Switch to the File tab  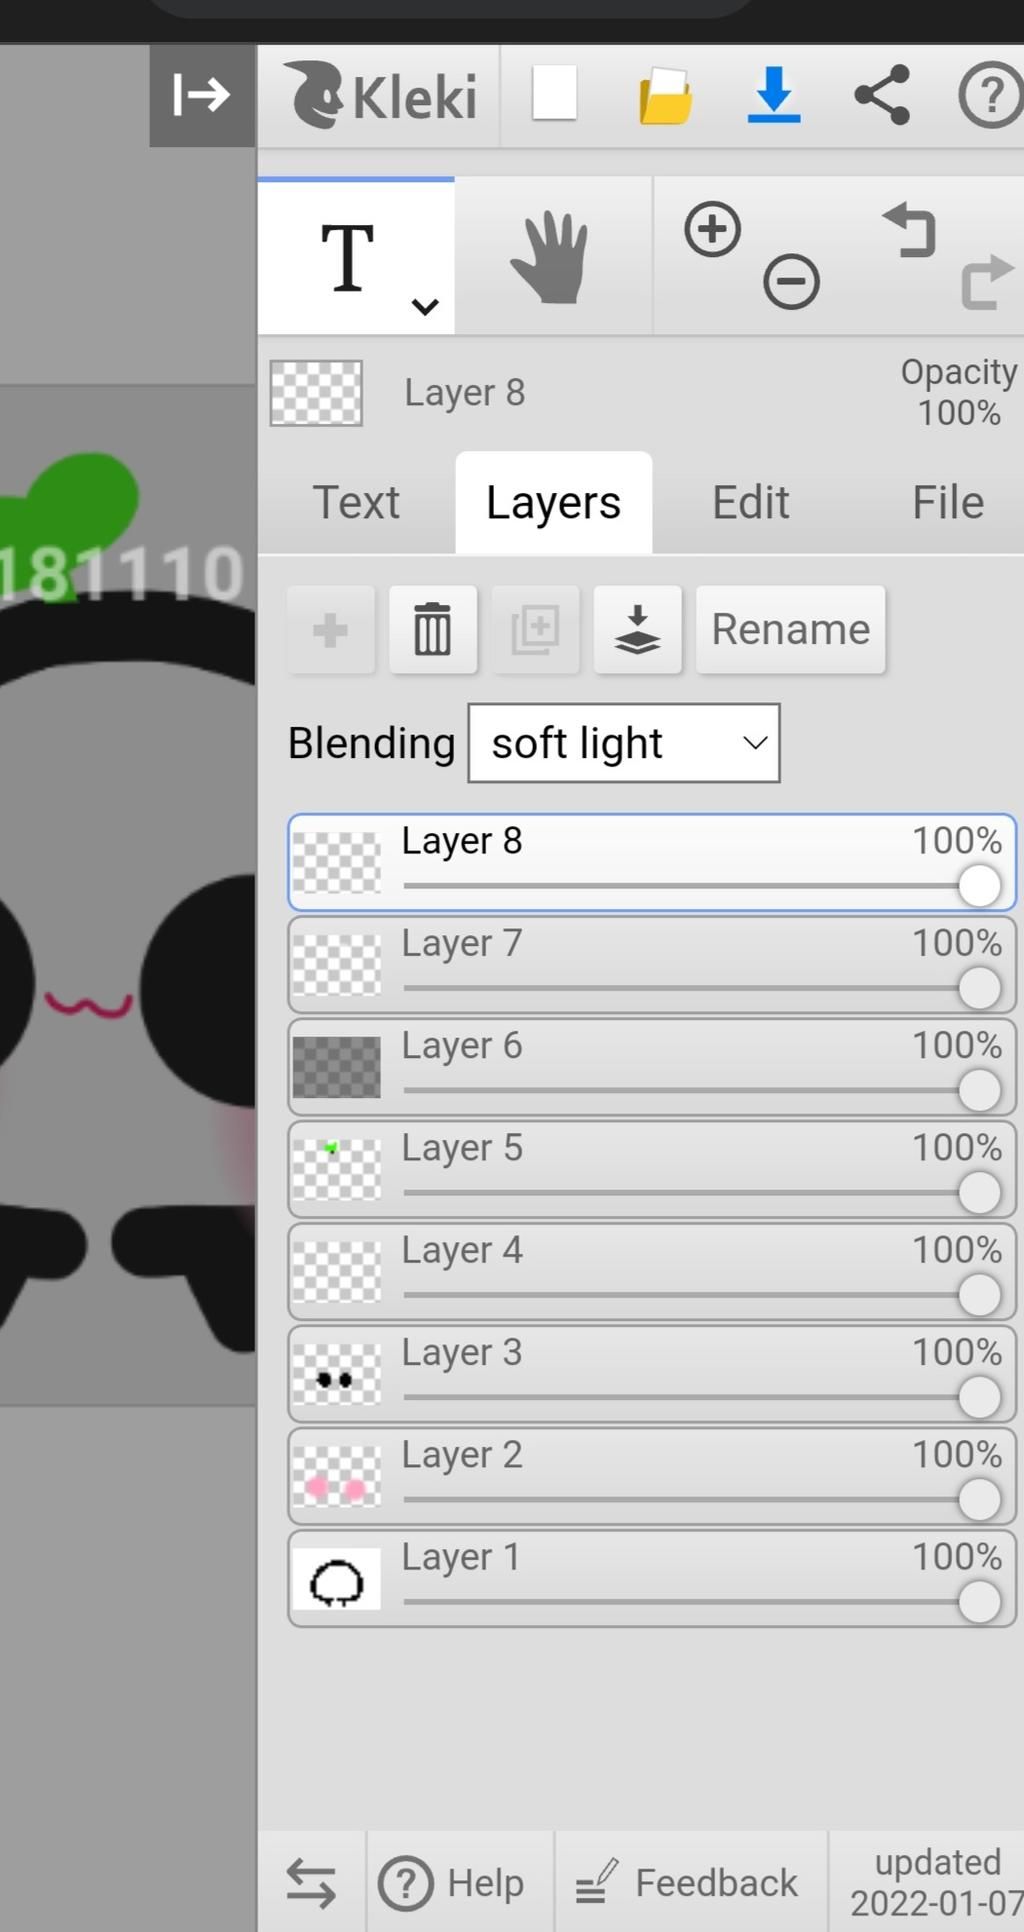tap(947, 503)
